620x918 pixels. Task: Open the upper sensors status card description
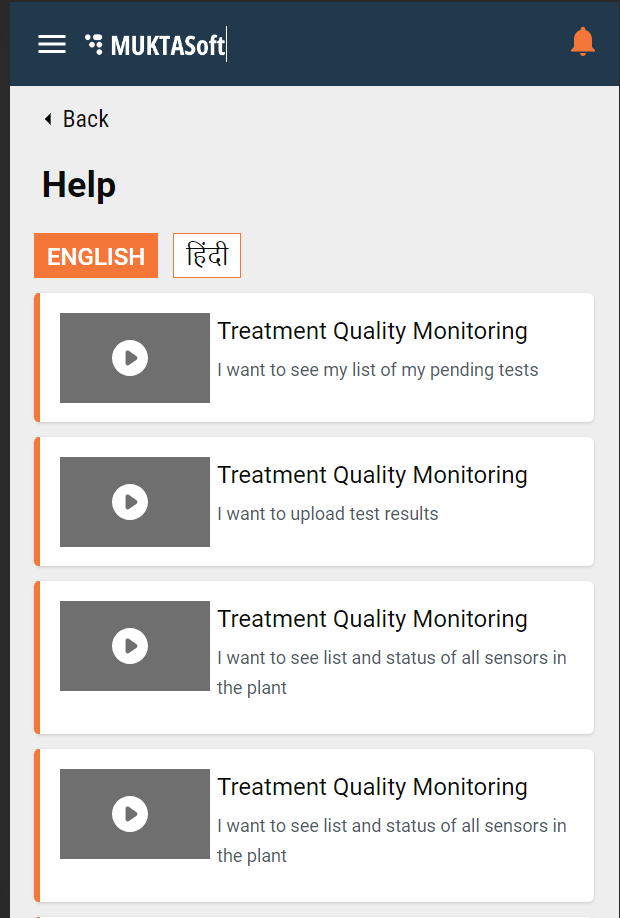(391, 672)
